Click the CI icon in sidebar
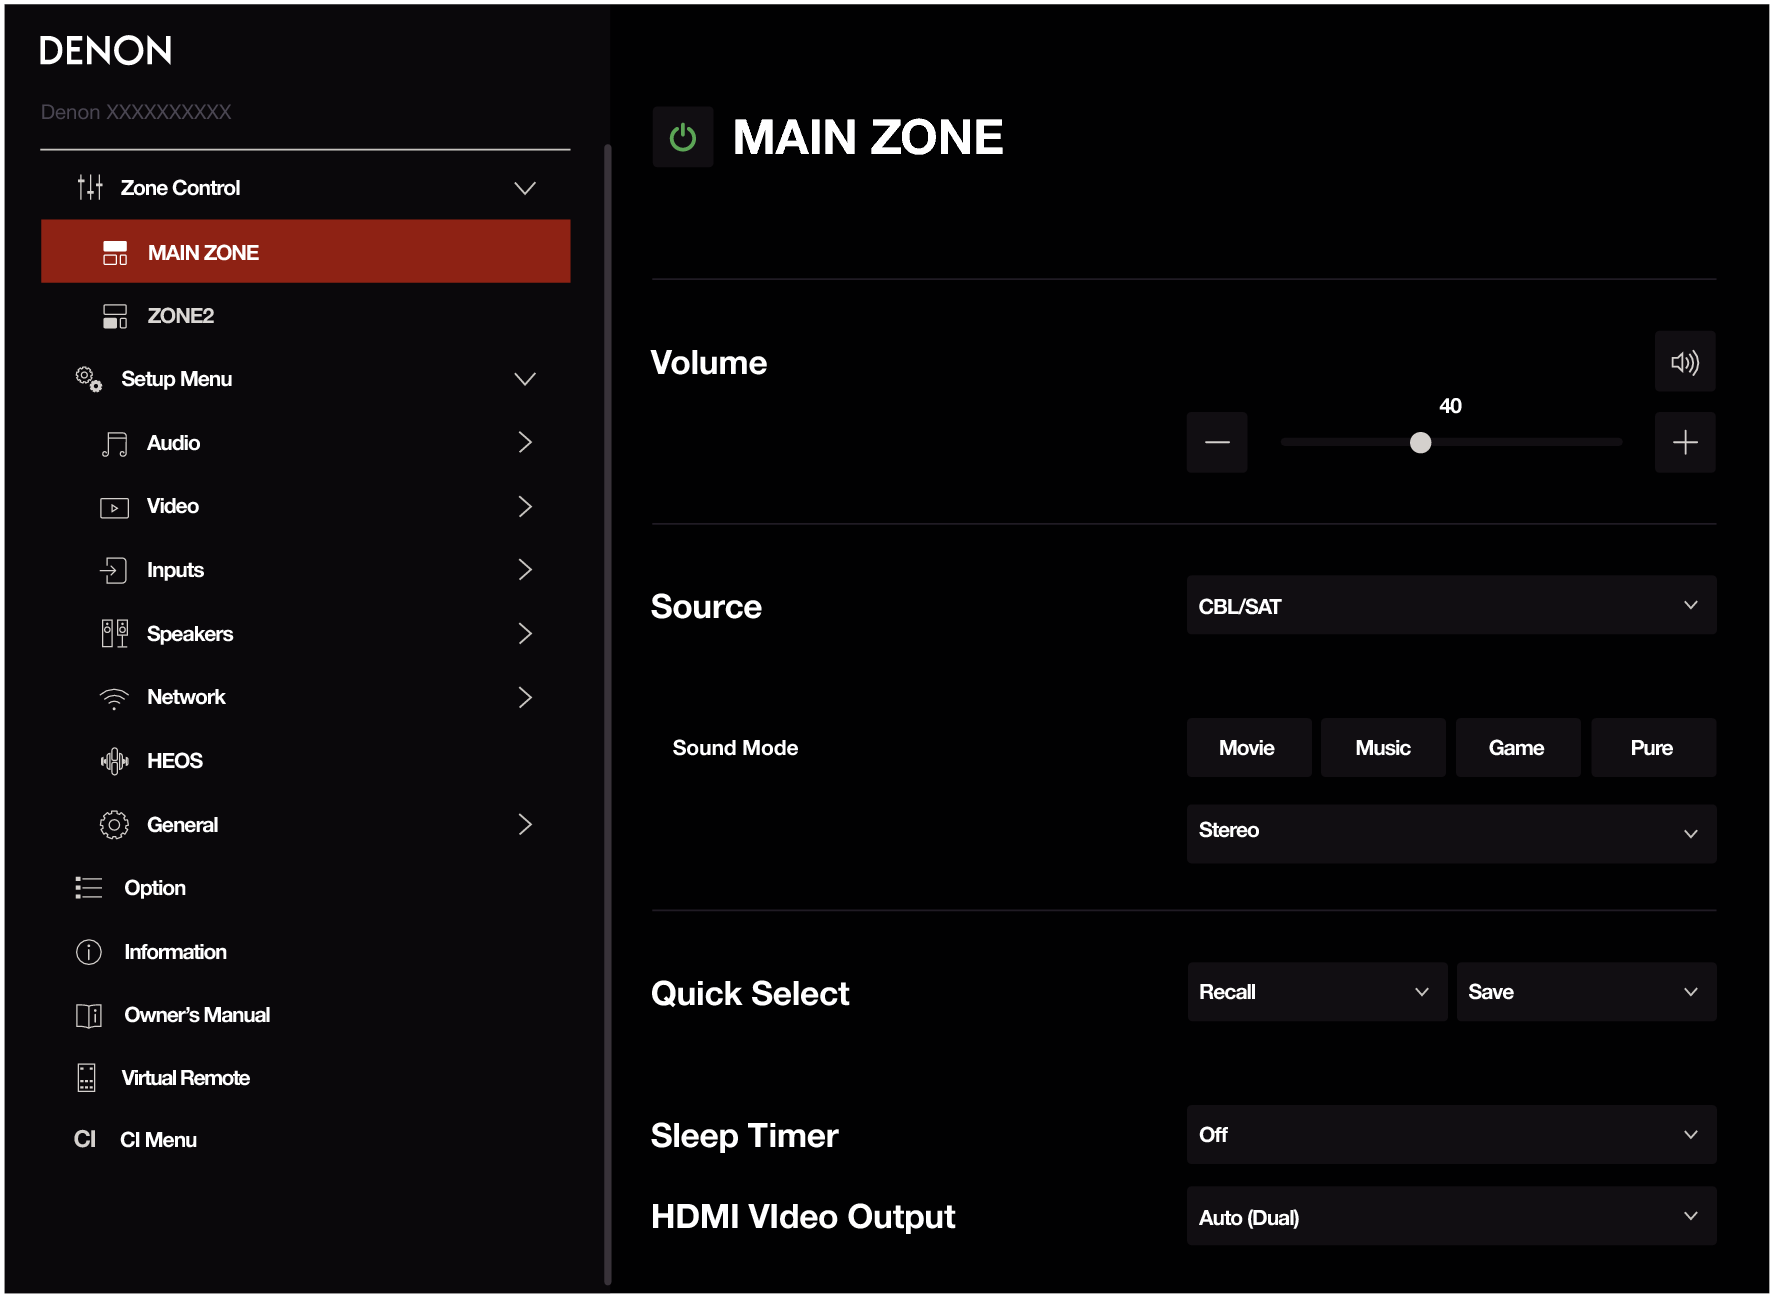 pyautogui.click(x=85, y=1140)
